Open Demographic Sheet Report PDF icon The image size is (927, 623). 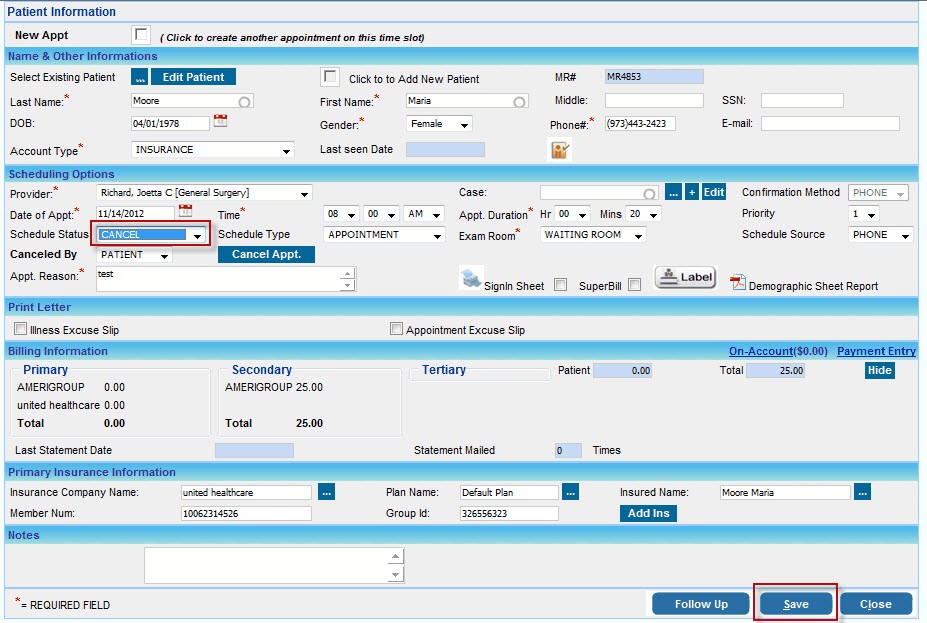[x=738, y=283]
